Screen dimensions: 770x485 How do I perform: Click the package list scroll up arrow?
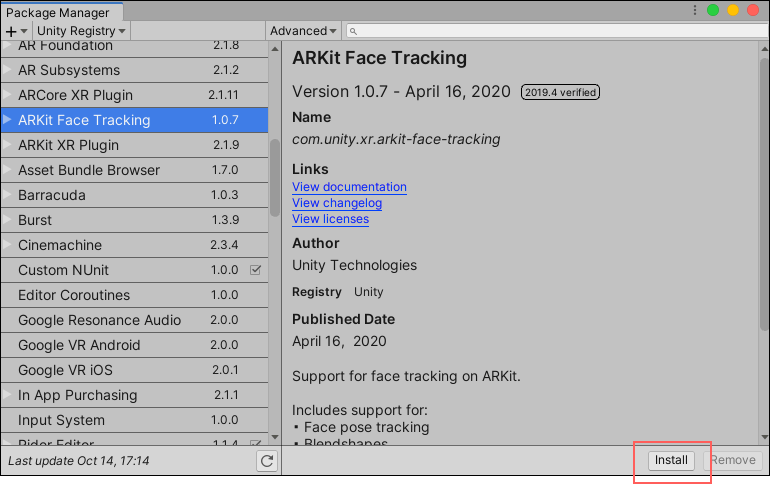click(275, 49)
